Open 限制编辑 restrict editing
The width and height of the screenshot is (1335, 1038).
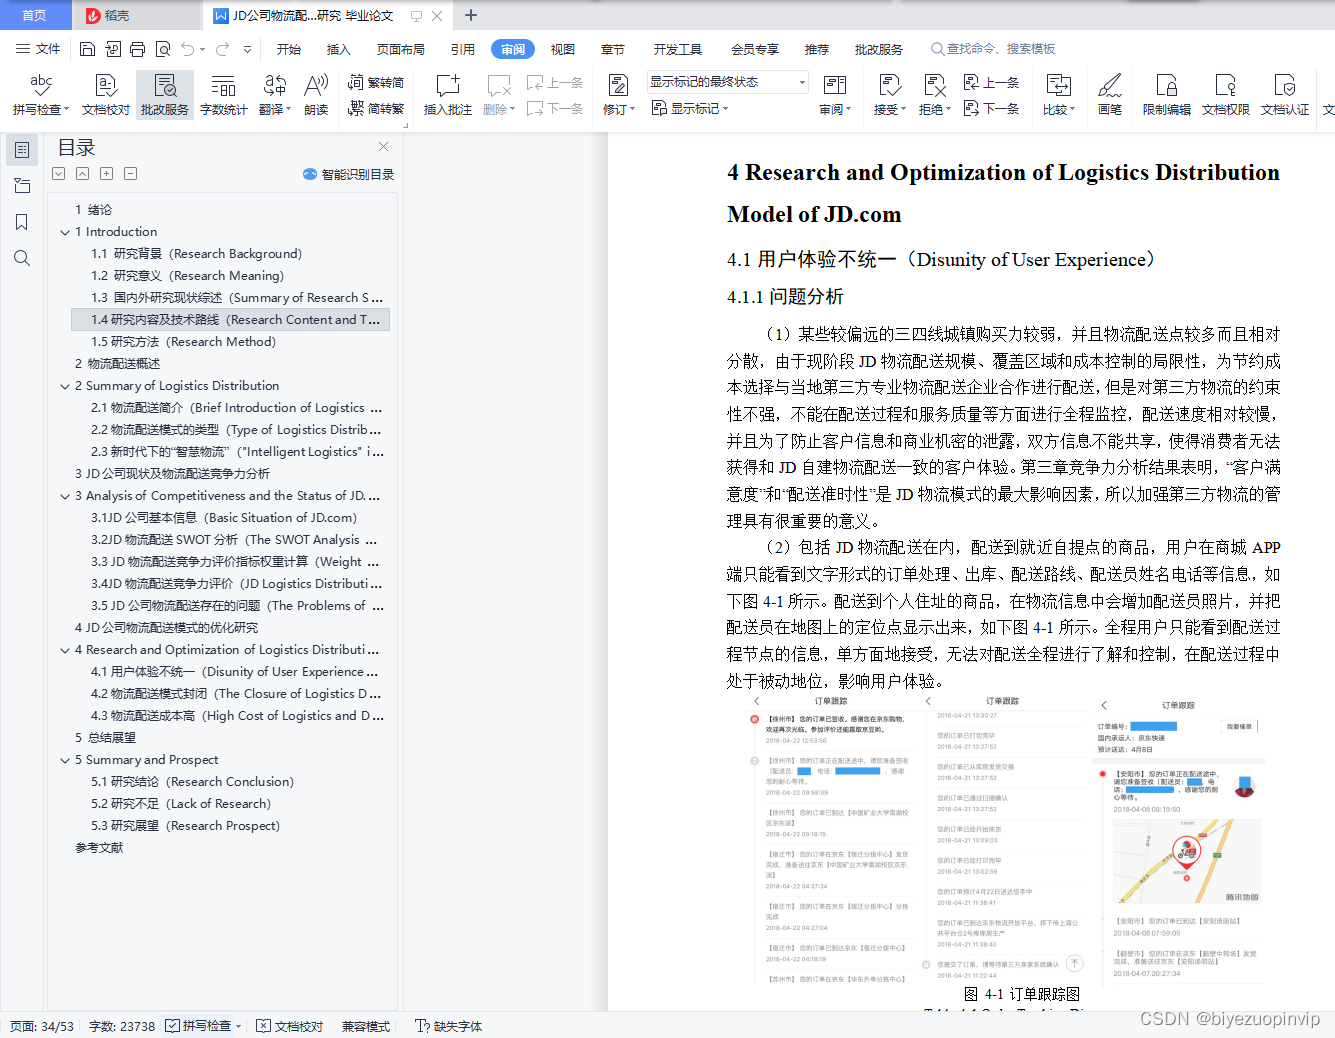click(1167, 95)
